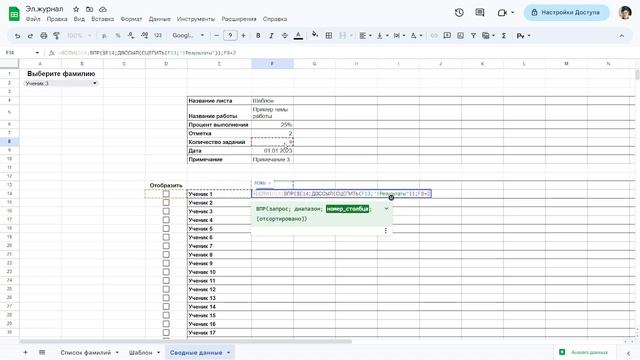
Task: Select the Paint format tool
Action: pos(57,36)
